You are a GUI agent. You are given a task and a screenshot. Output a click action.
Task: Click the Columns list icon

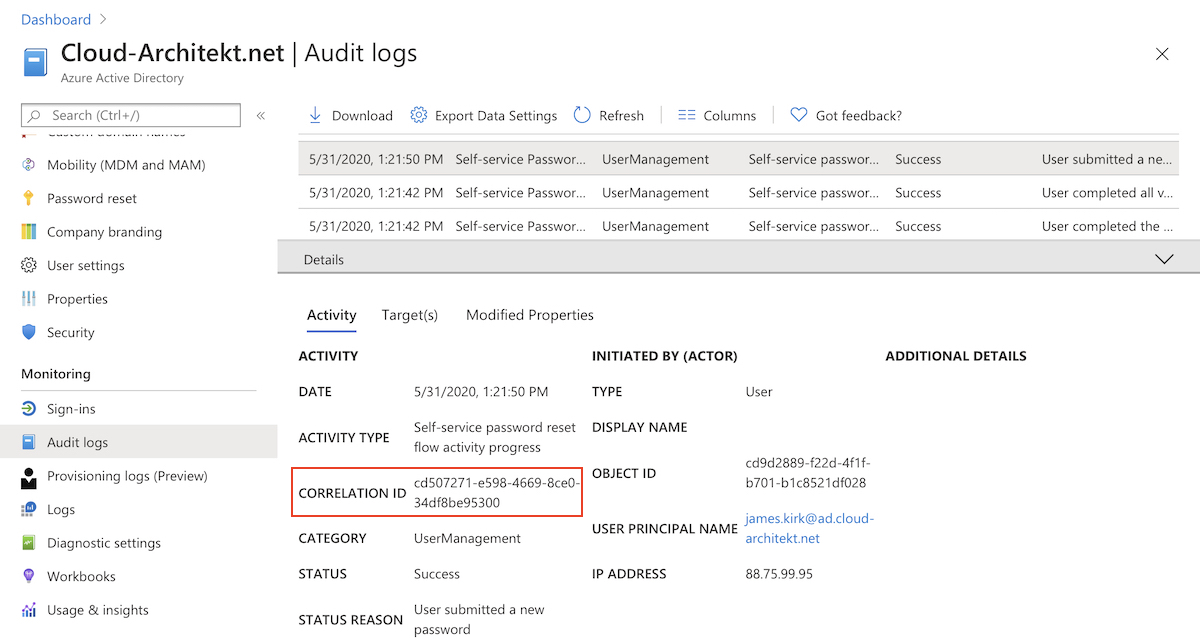click(686, 115)
